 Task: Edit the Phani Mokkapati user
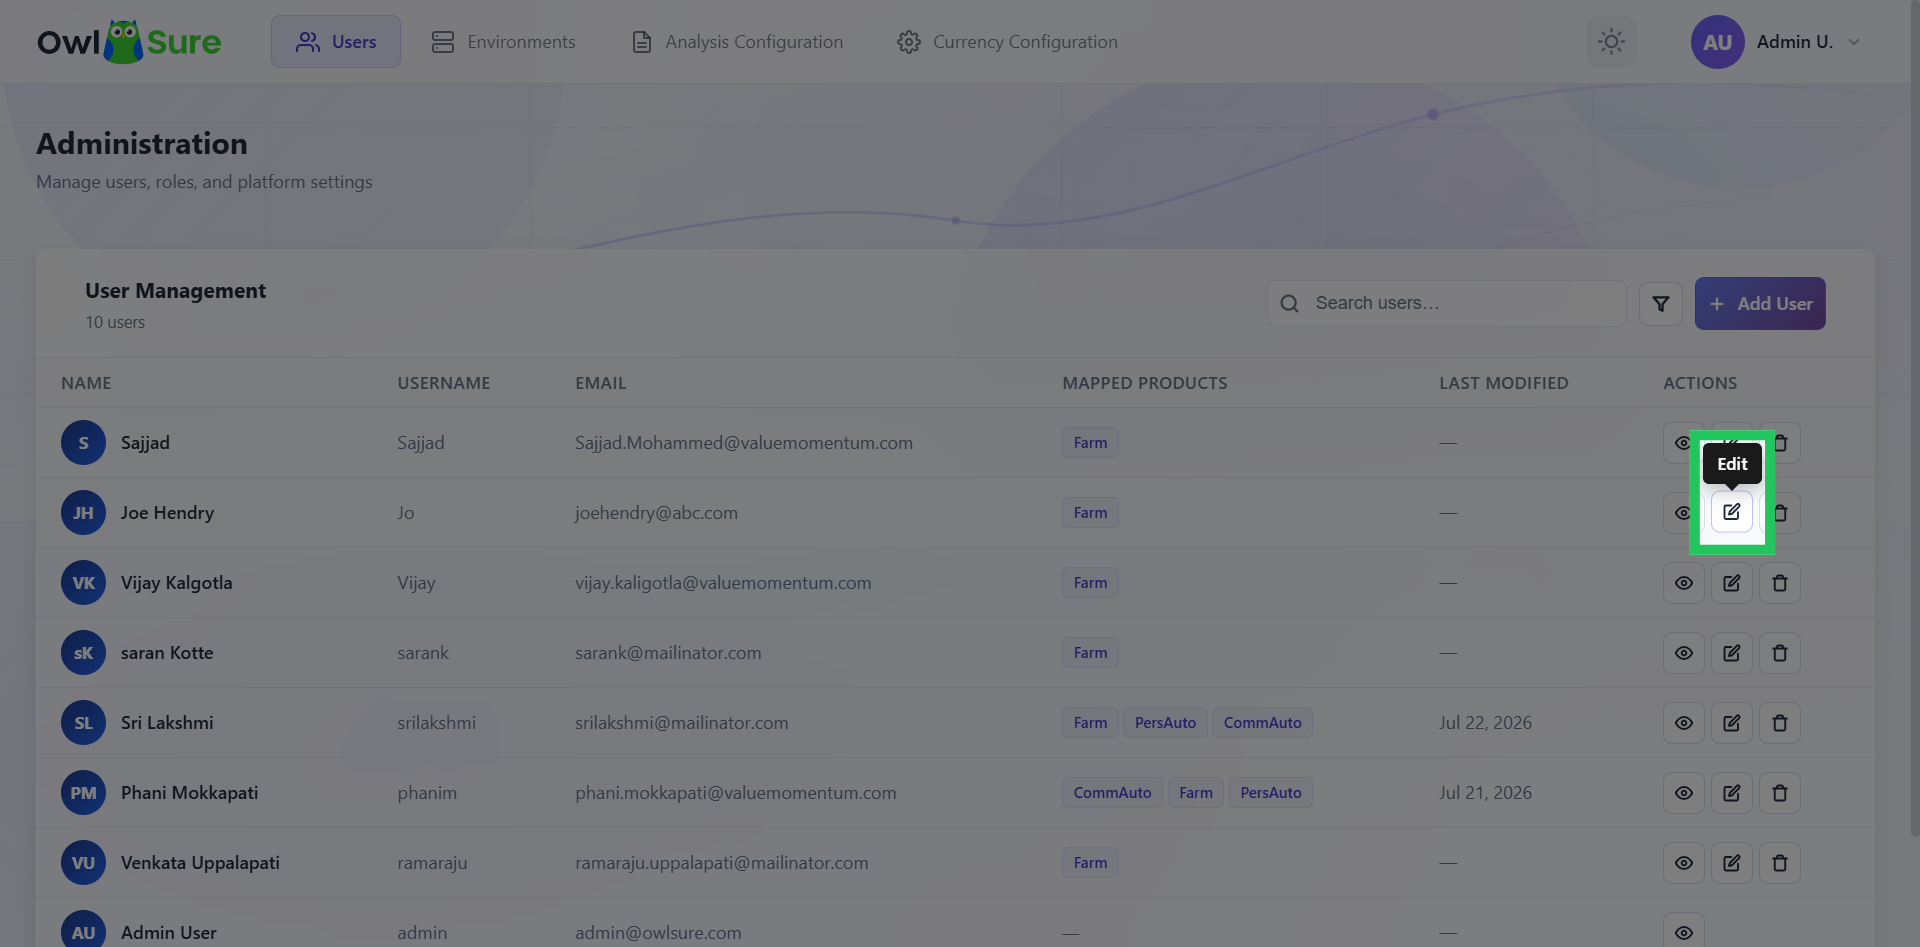click(1731, 793)
